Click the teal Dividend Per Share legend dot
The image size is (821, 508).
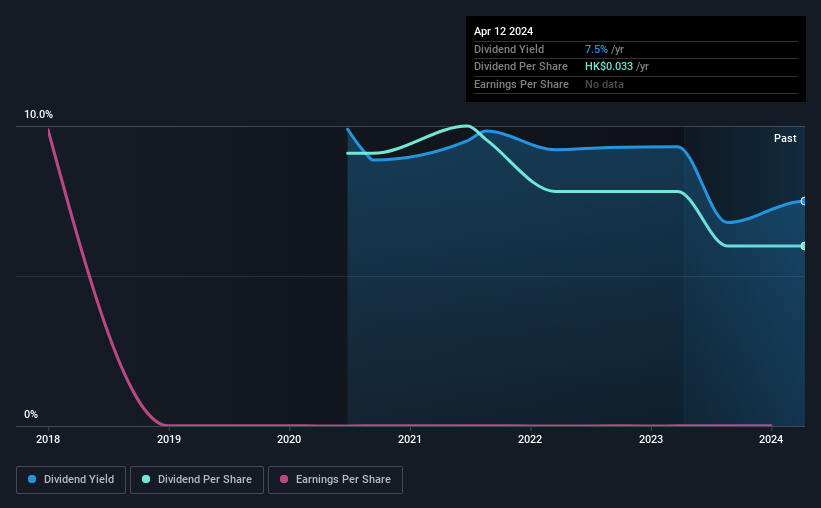coord(146,479)
